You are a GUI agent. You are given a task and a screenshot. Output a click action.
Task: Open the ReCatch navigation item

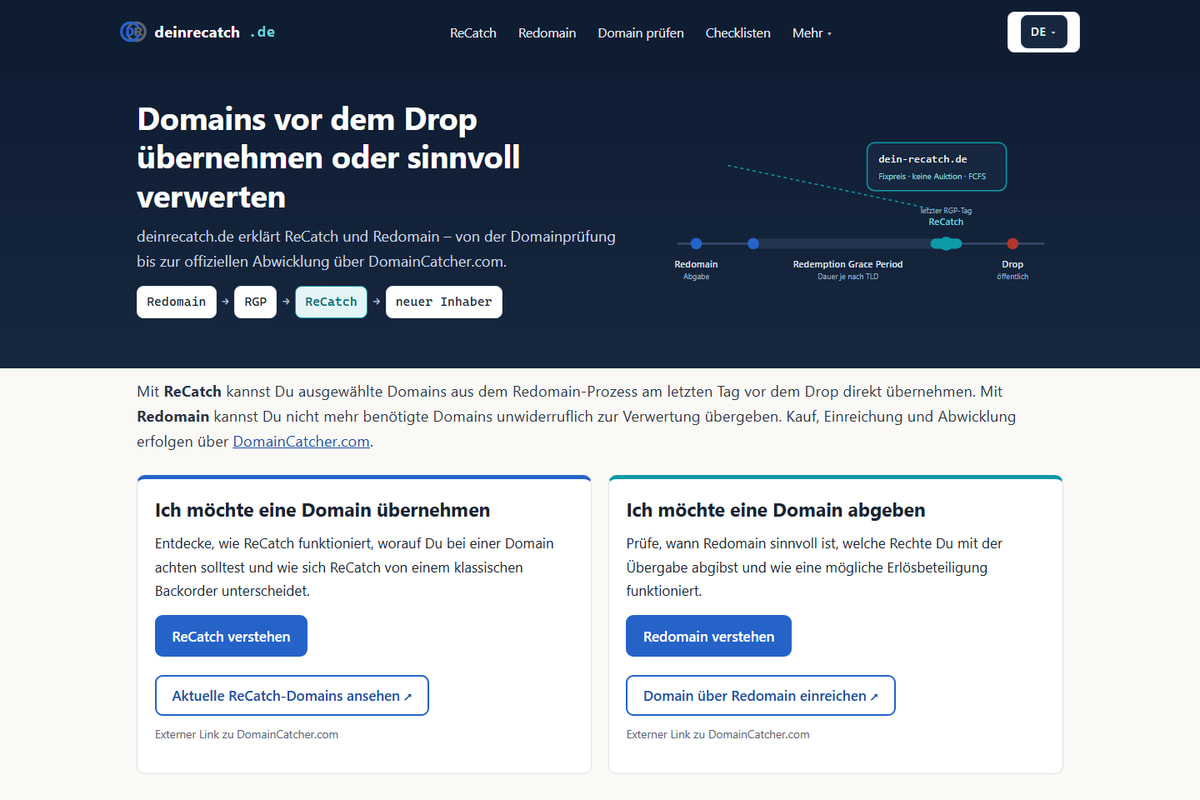tap(473, 33)
